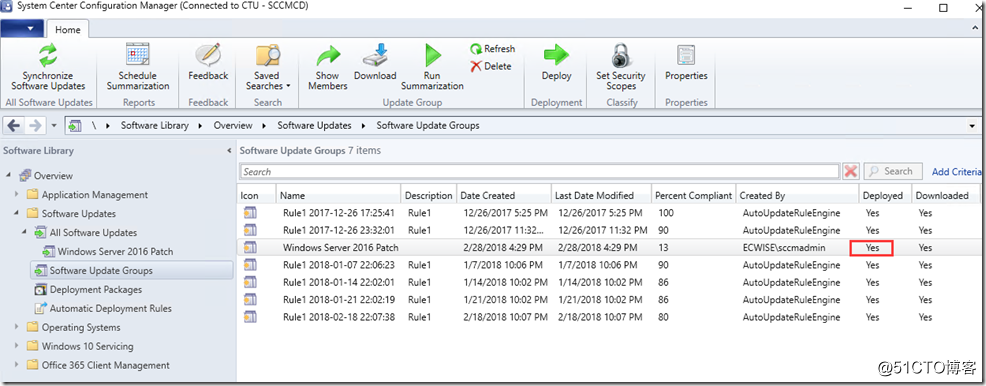The image size is (986, 386).
Task: Open address bar dropdown at right end
Action: 973,126
